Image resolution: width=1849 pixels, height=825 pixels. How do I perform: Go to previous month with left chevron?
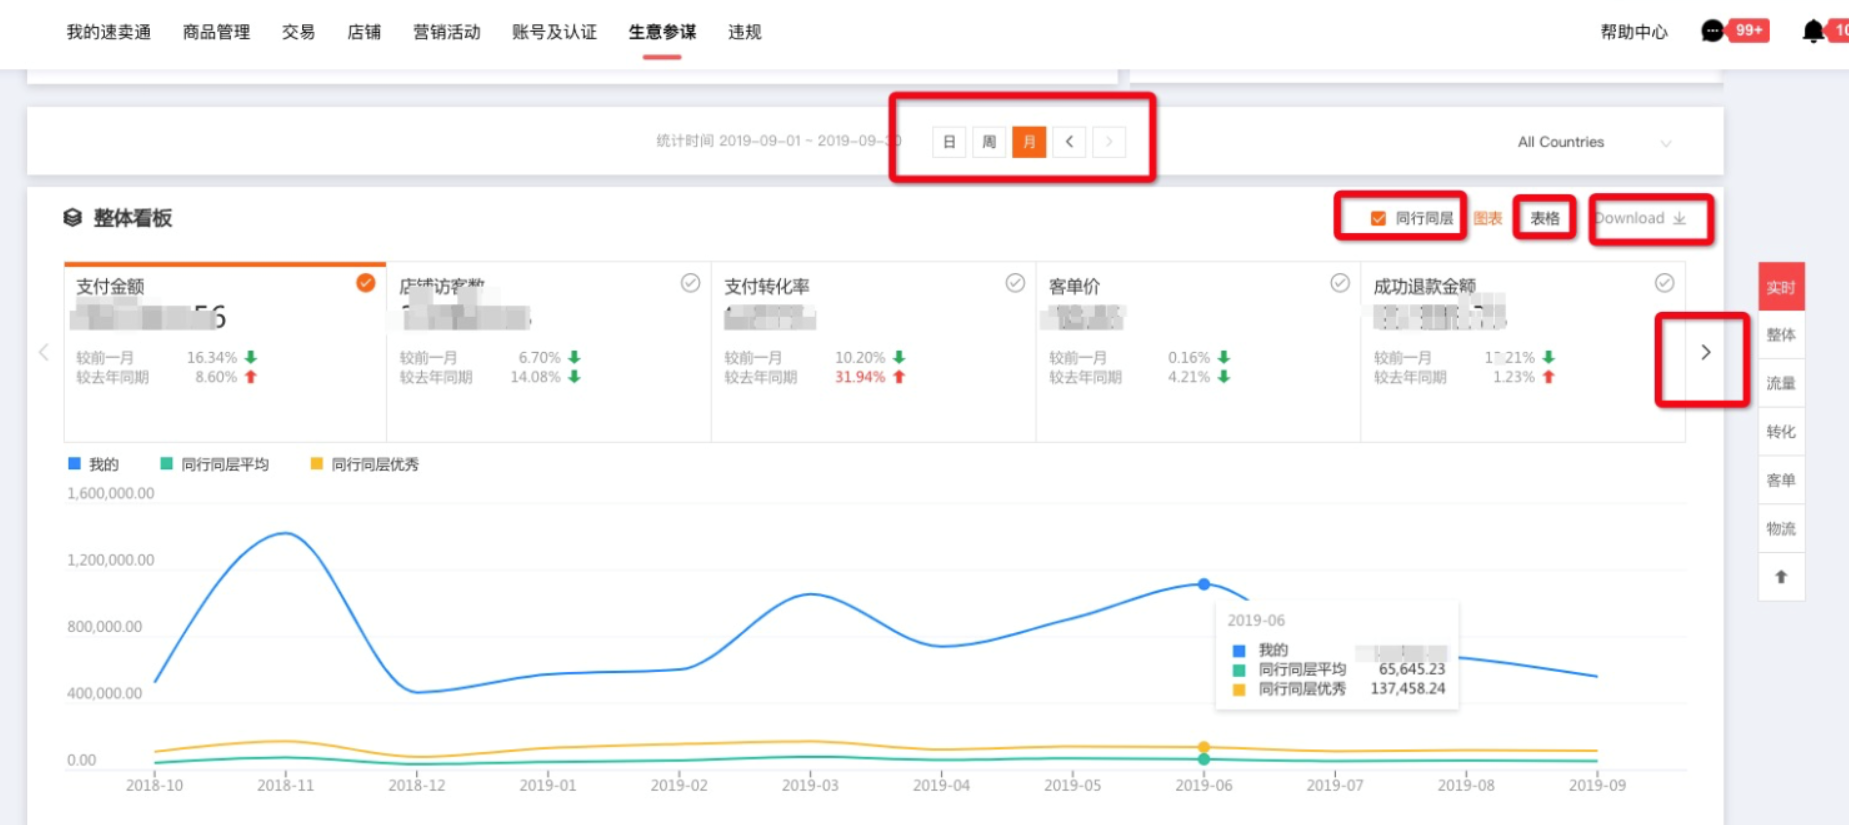[x=1069, y=142]
